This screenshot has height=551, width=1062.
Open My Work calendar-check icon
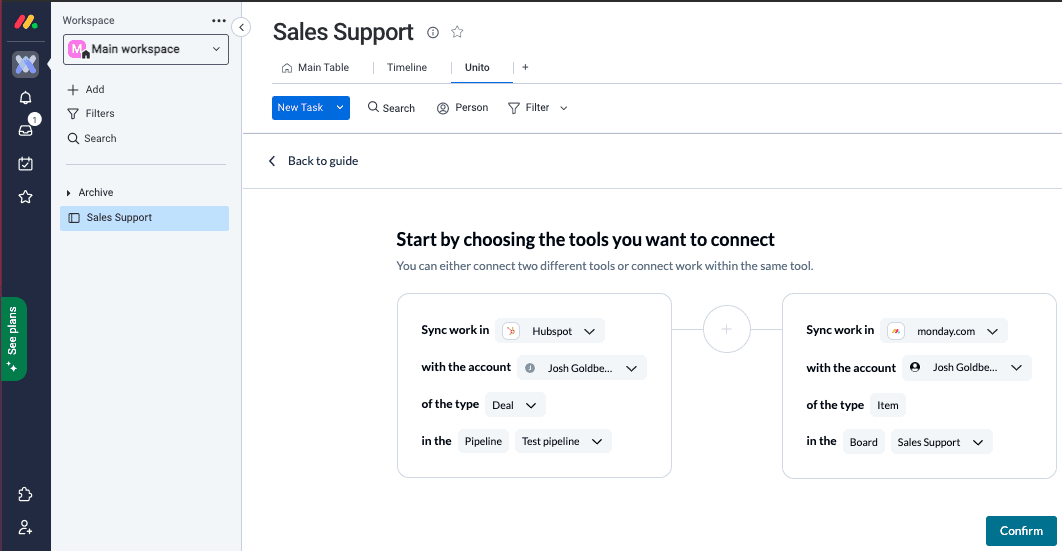click(x=25, y=163)
